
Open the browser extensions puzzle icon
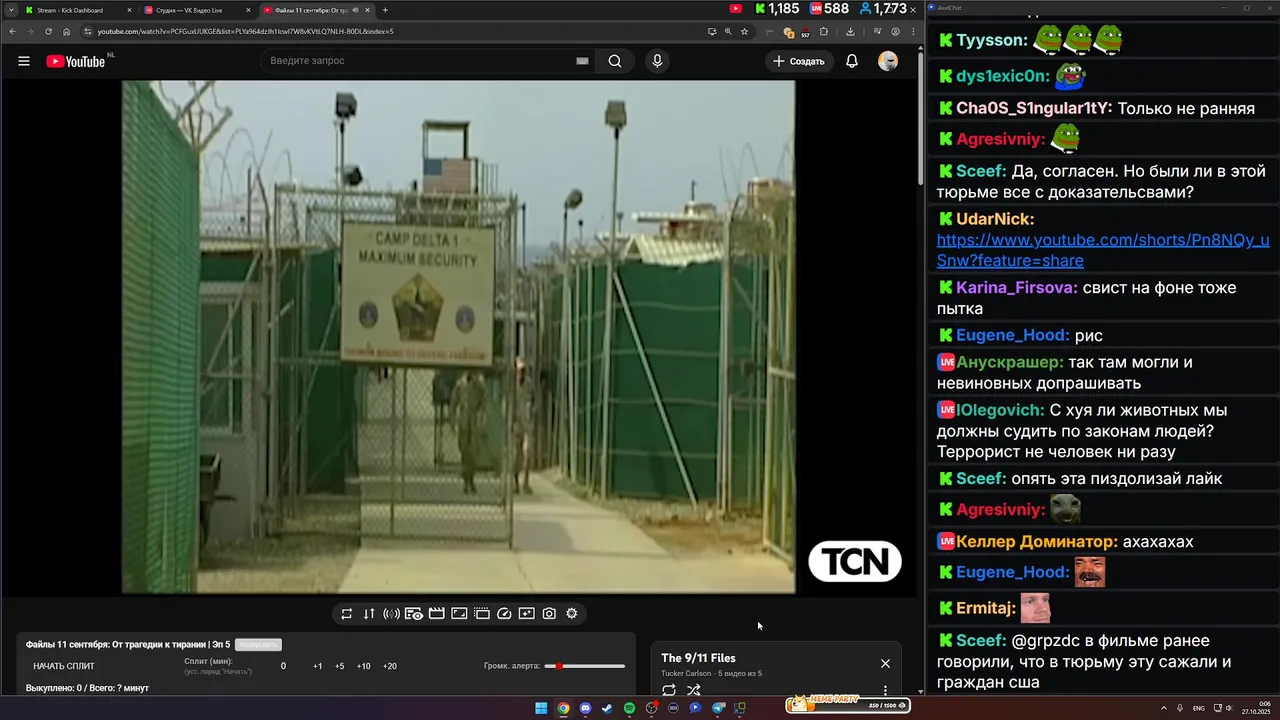click(823, 31)
